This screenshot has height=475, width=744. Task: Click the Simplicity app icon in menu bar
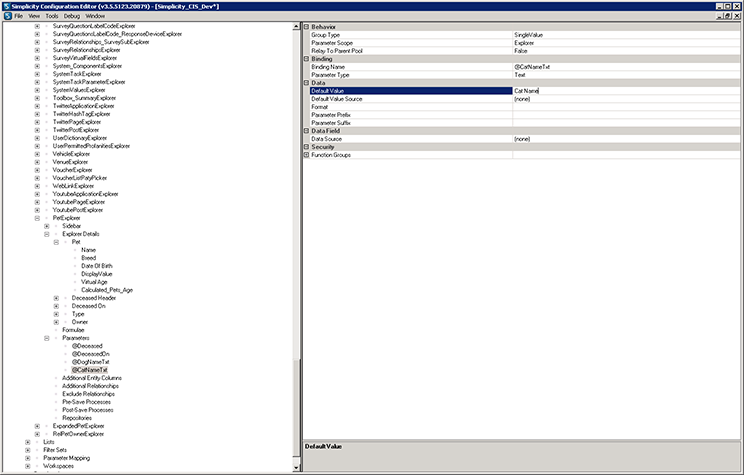(x=8, y=16)
